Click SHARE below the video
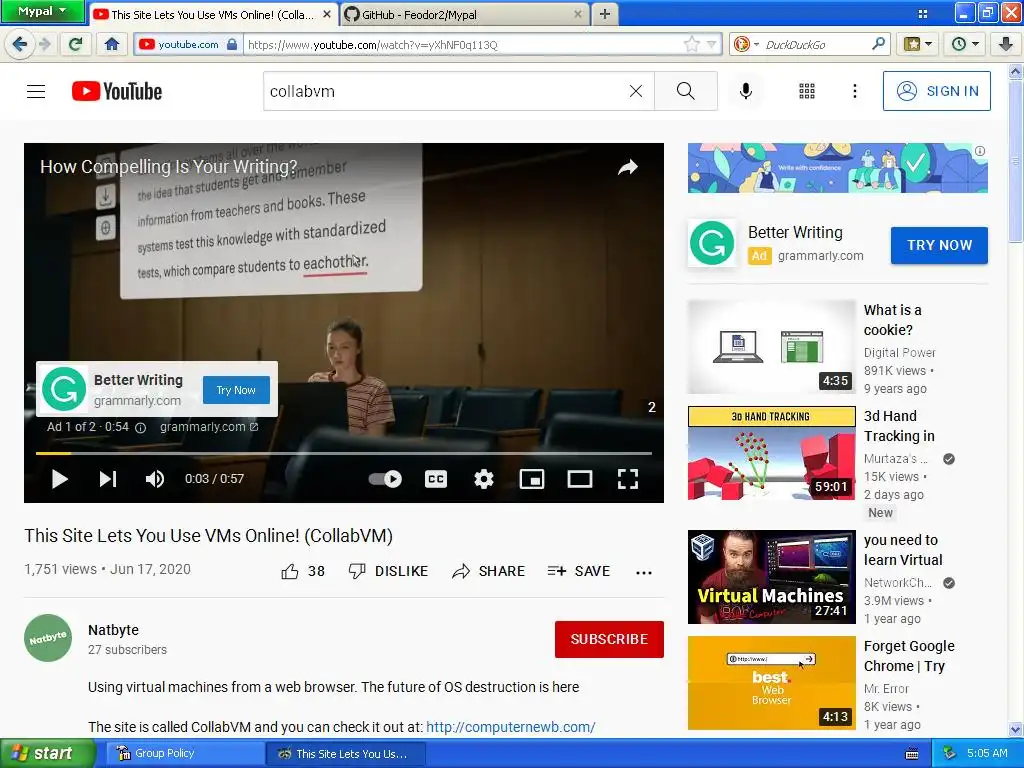This screenshot has height=768, width=1024. (x=488, y=571)
